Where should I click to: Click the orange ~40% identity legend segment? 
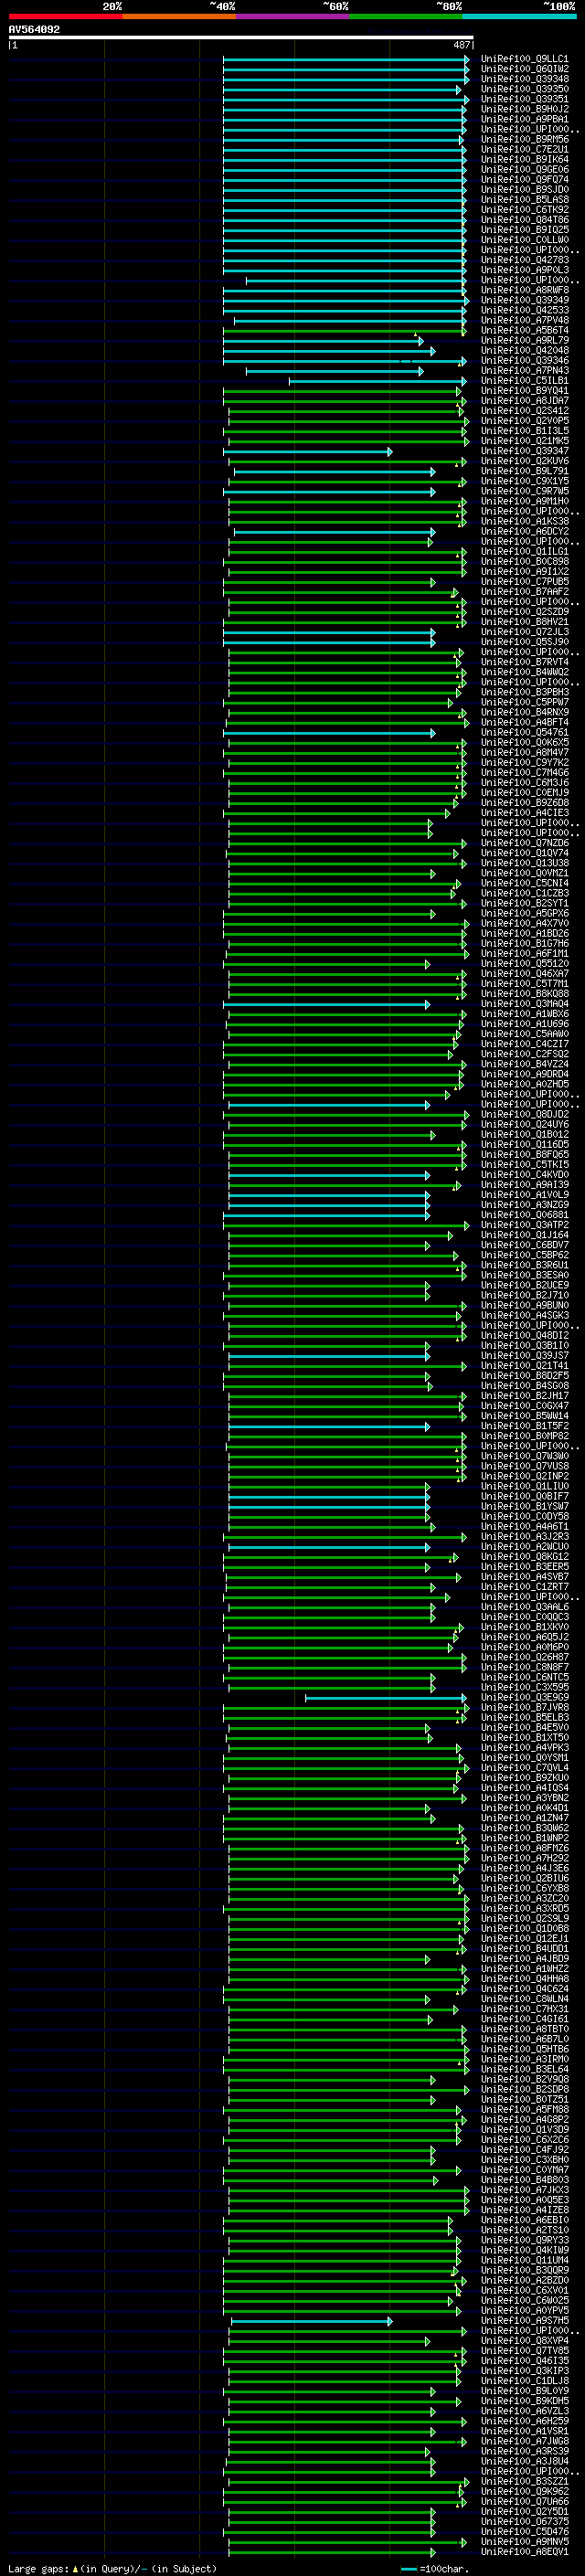click(x=179, y=16)
